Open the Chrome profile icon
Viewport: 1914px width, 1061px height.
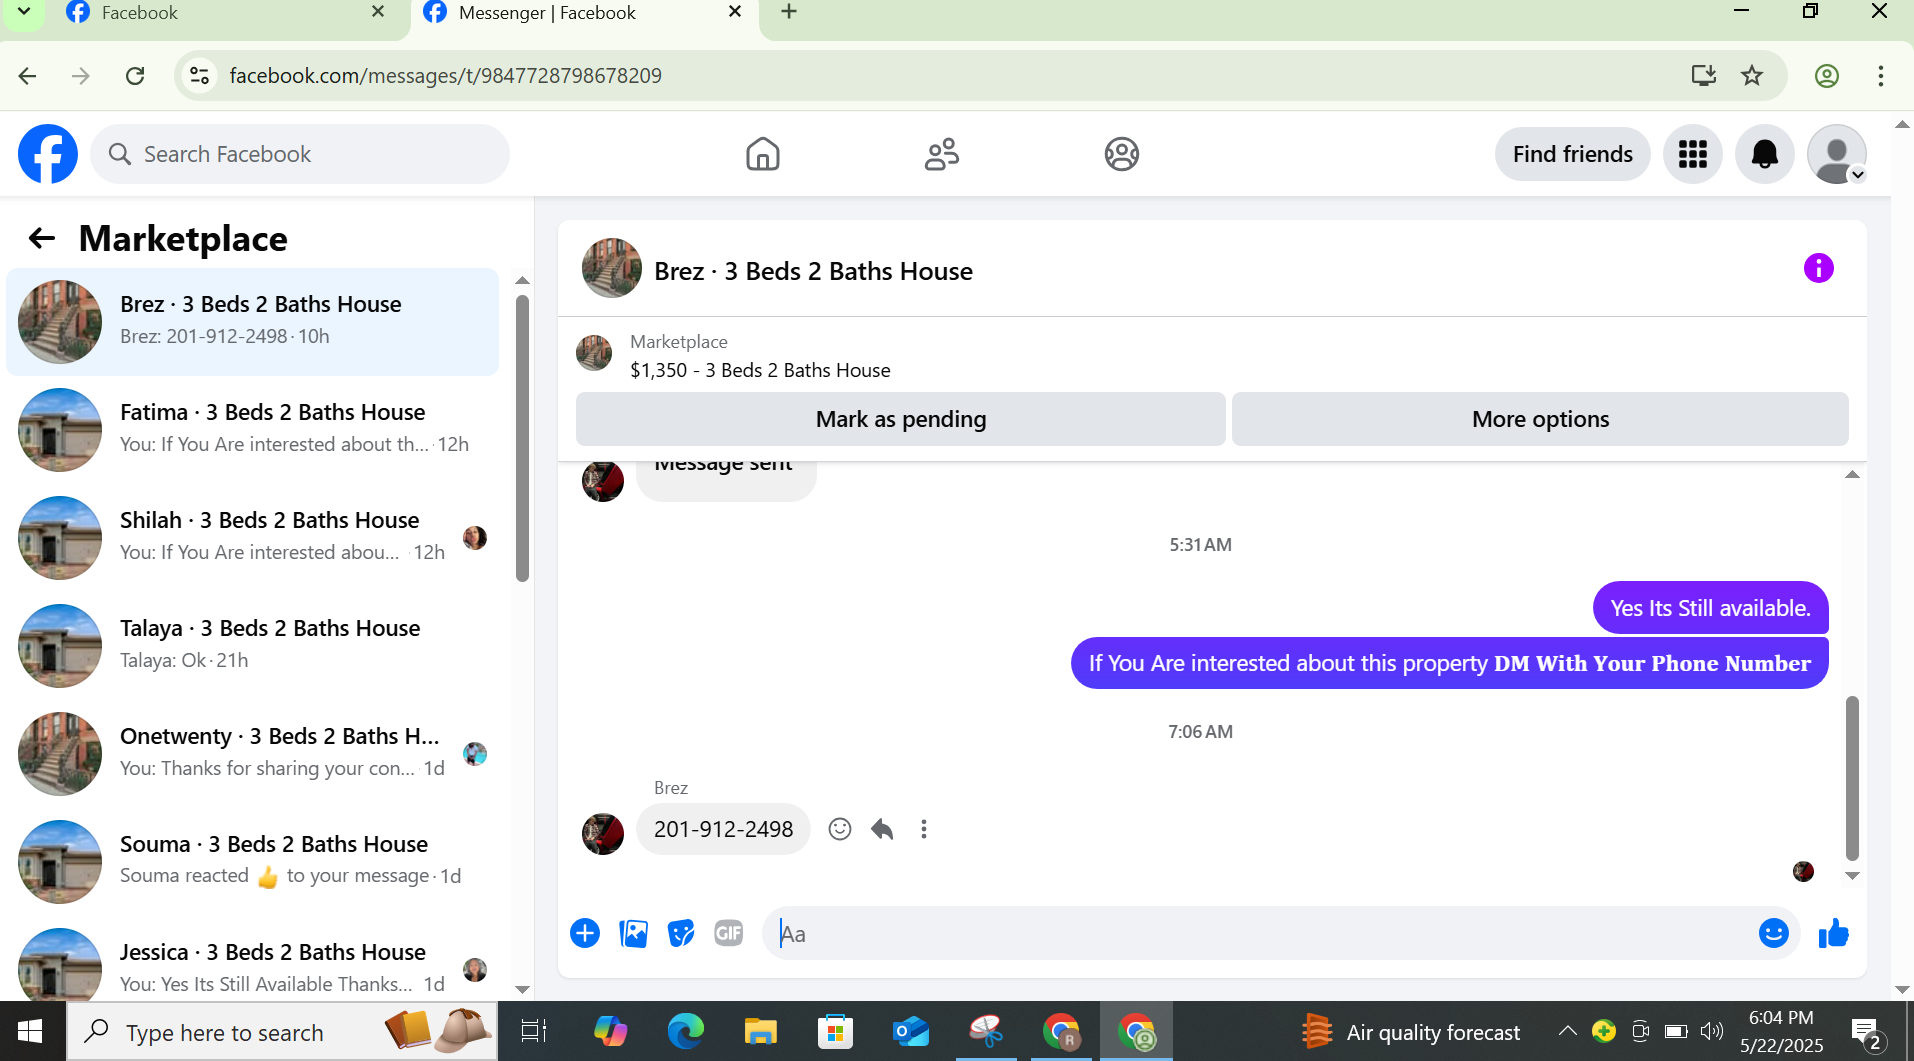(1827, 76)
